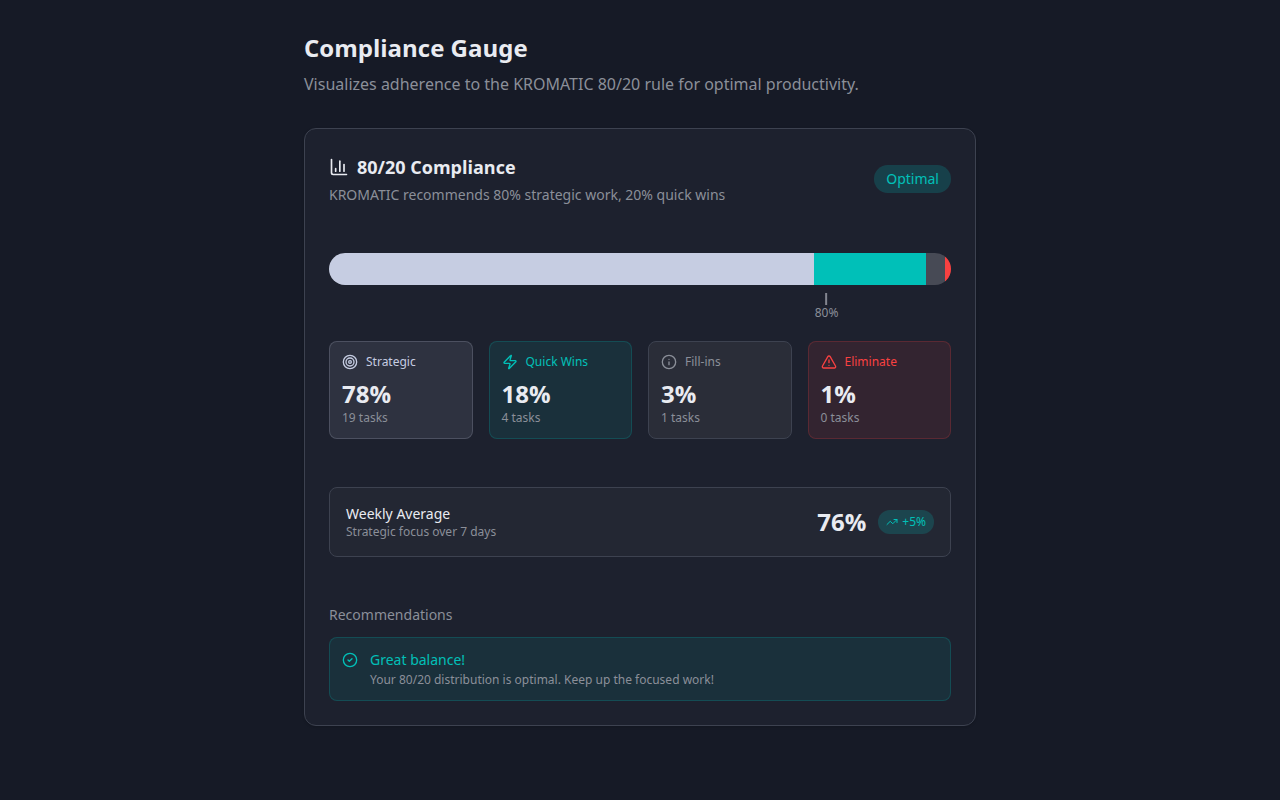
Task: Toggle the Eliminate category card
Action: click(879, 390)
